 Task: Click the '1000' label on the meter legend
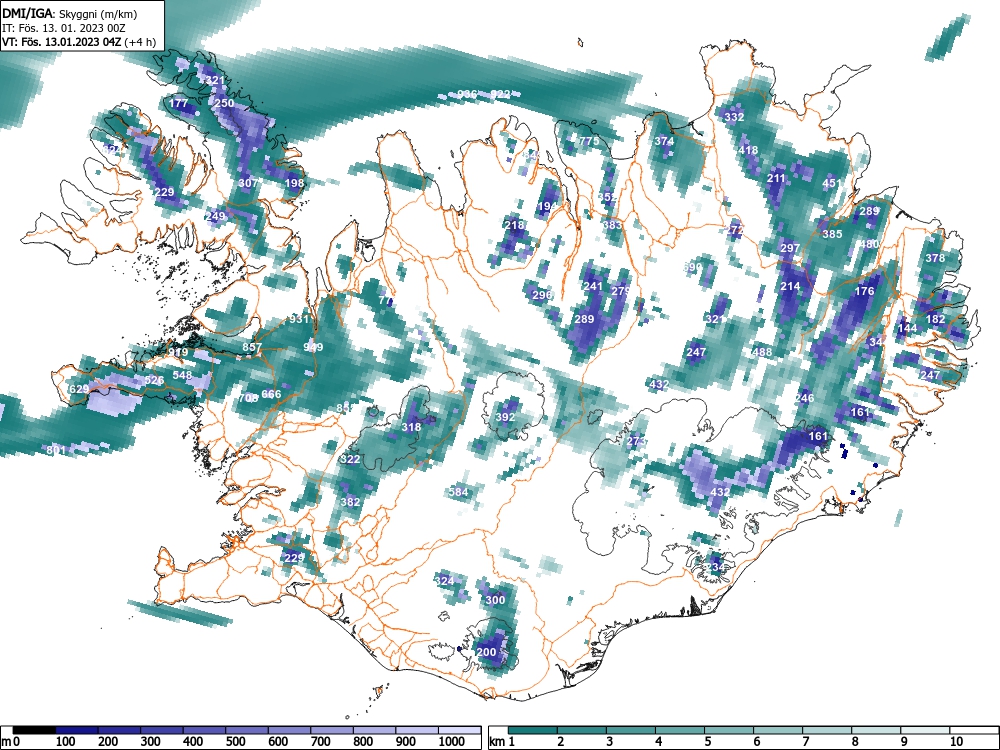[x=452, y=742]
